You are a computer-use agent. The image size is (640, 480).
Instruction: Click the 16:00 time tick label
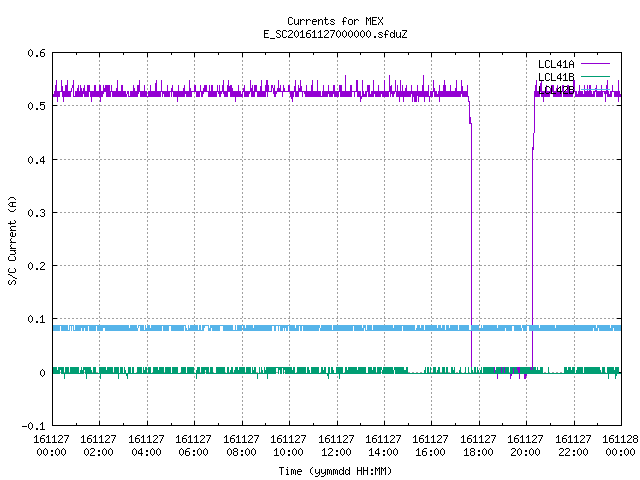coord(430,452)
